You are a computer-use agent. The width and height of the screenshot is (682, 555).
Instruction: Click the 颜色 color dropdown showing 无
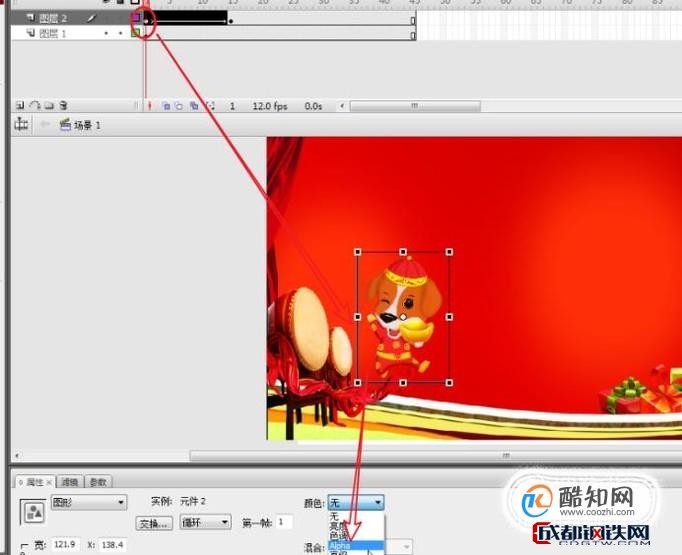(356, 503)
